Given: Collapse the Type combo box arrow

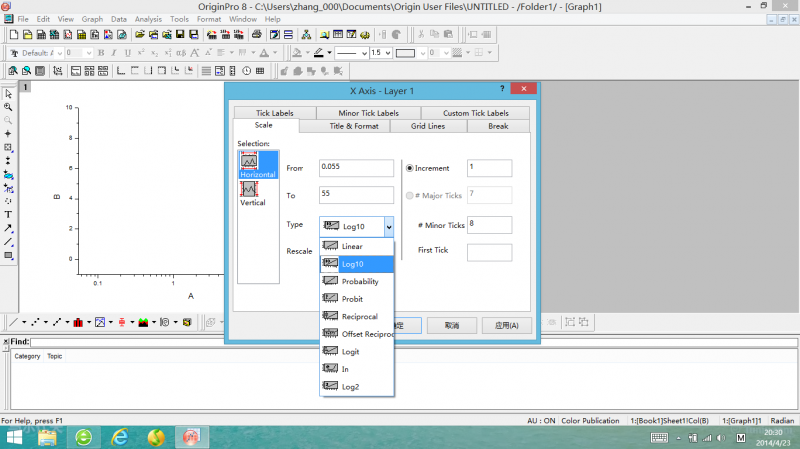Looking at the screenshot, I should point(388,226).
